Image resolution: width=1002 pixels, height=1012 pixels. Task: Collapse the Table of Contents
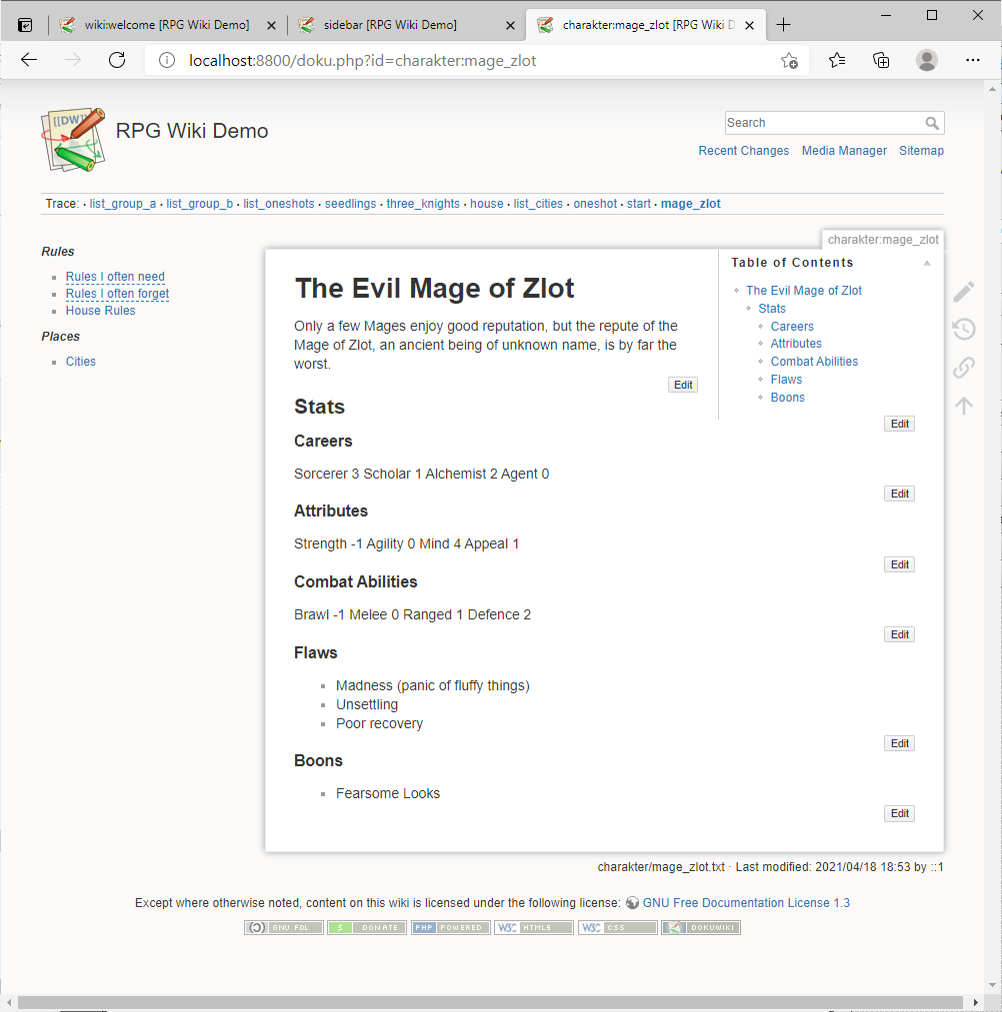tap(927, 263)
